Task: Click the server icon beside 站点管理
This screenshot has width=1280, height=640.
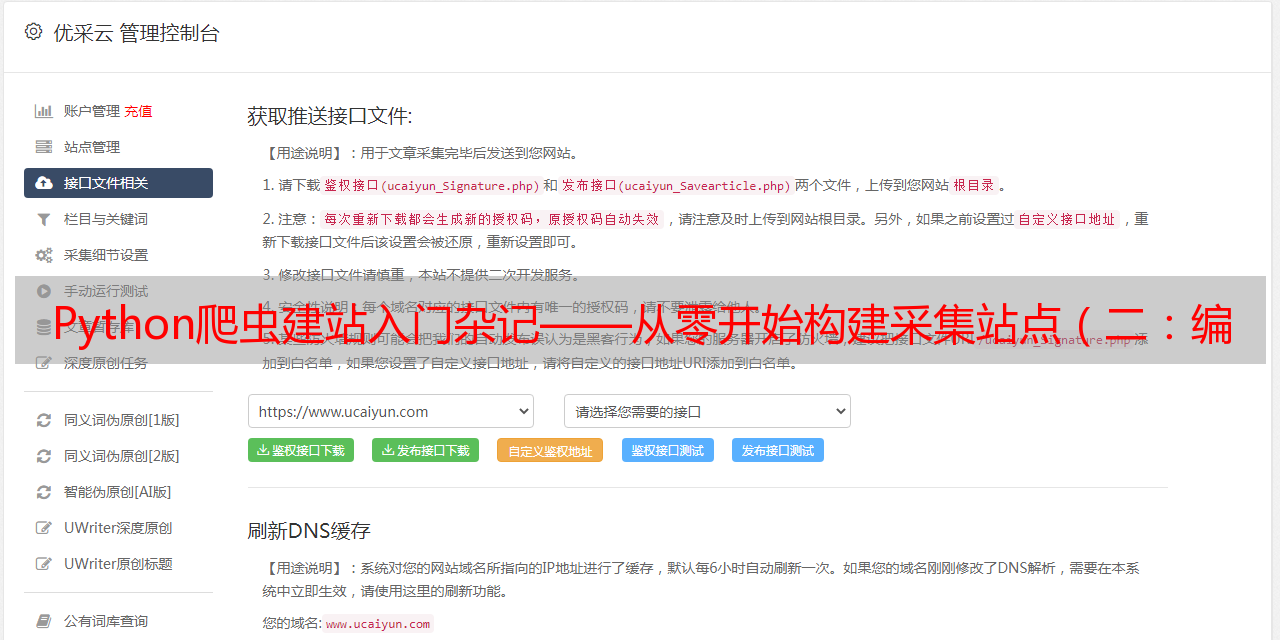Action: pos(44,147)
